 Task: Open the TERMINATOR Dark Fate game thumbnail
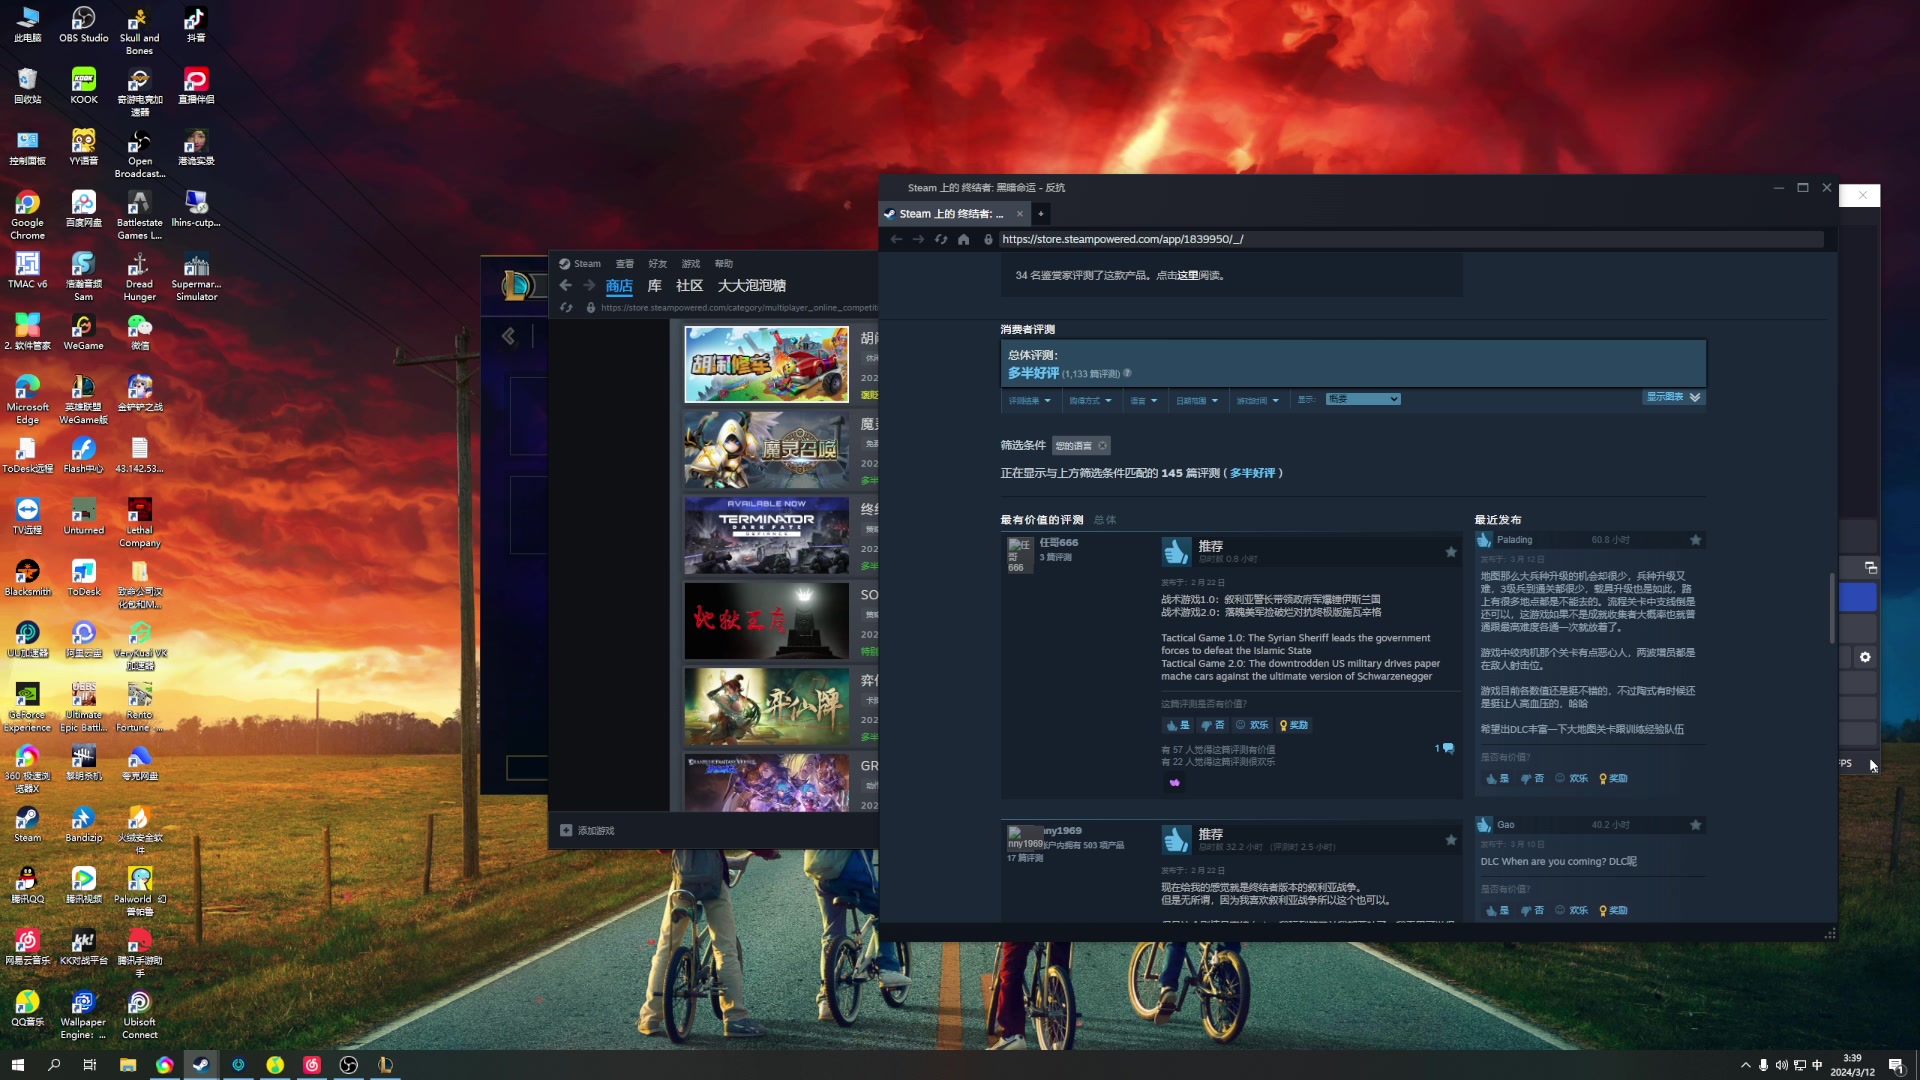point(766,535)
